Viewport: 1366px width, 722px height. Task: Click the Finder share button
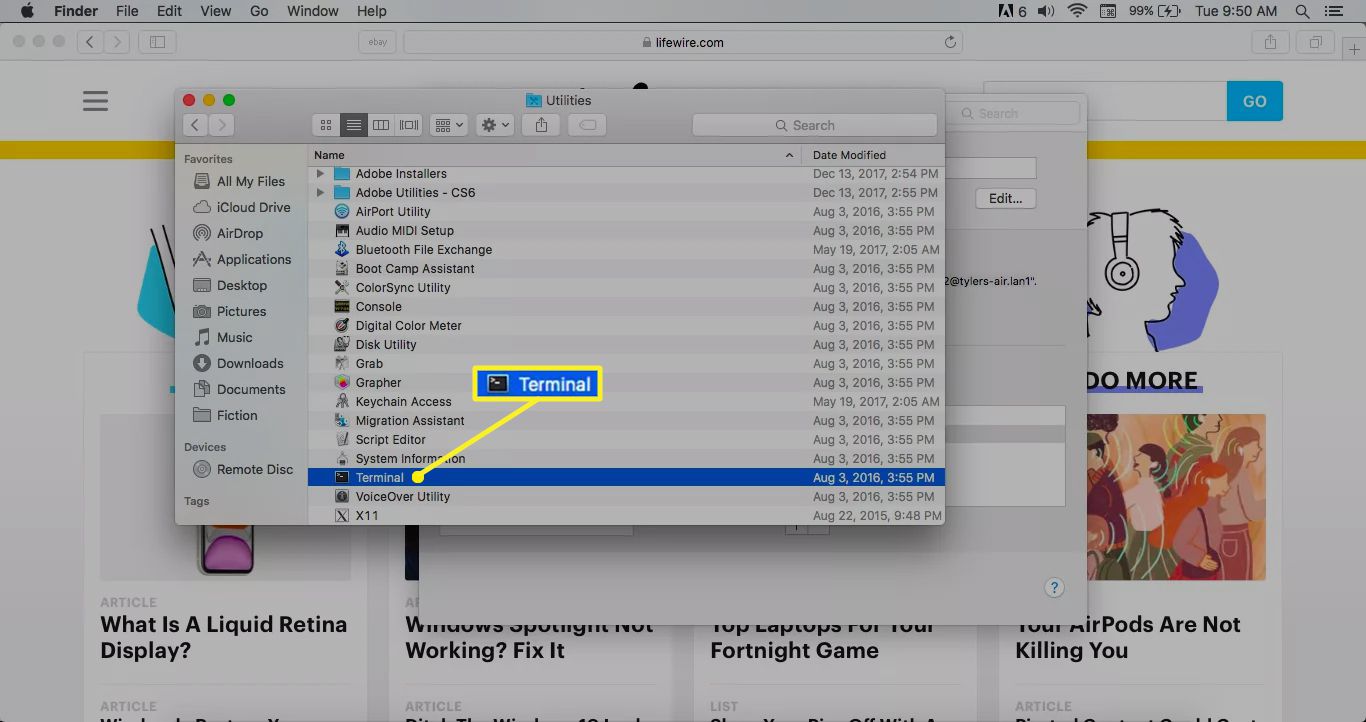click(541, 125)
